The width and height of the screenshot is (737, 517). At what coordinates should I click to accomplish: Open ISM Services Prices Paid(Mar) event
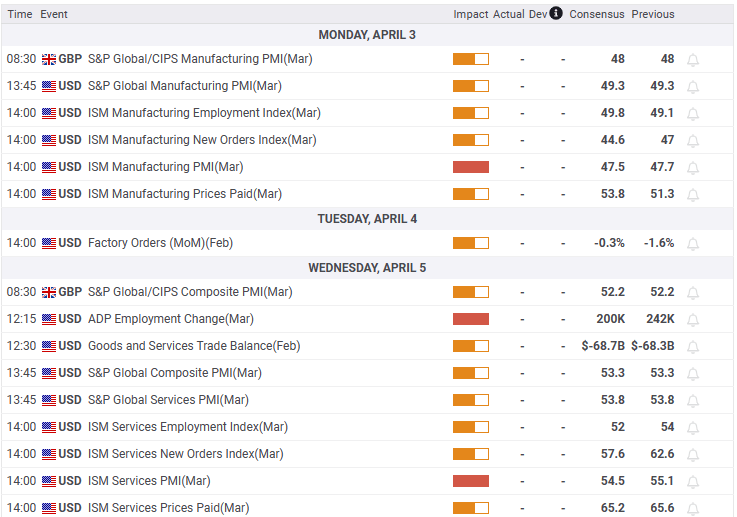(x=169, y=508)
